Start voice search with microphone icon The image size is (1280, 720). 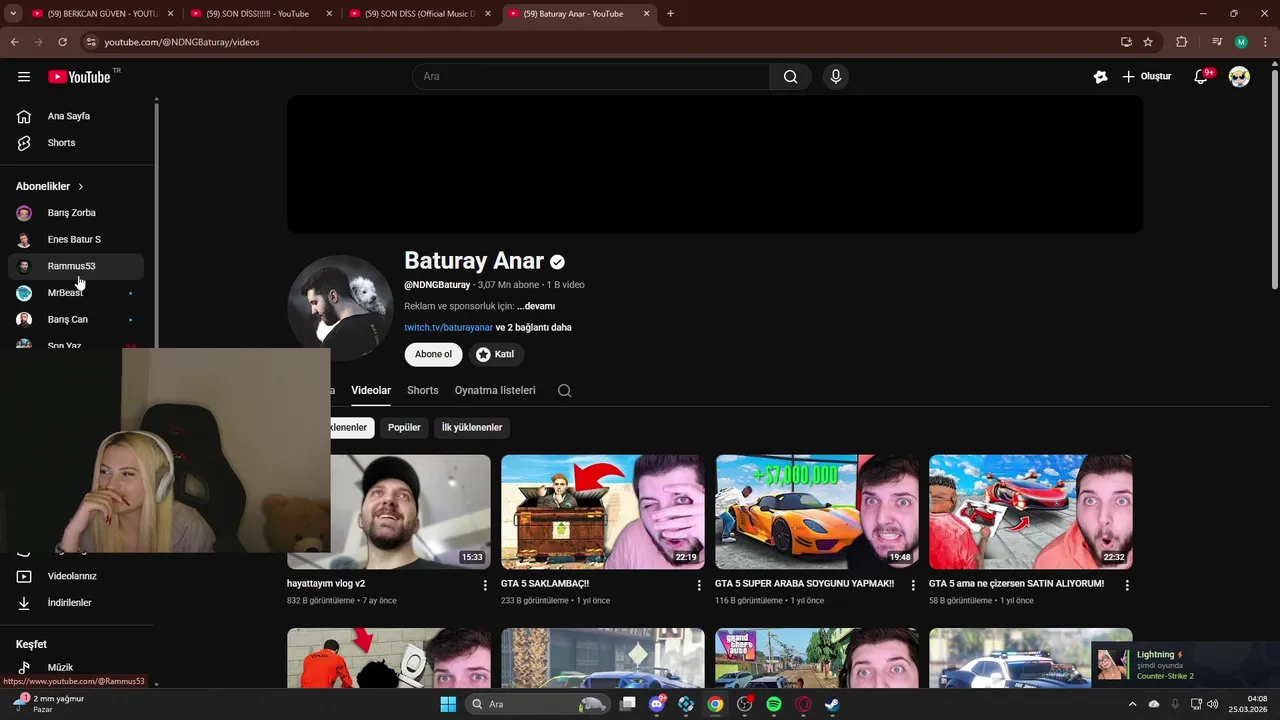pos(836,77)
